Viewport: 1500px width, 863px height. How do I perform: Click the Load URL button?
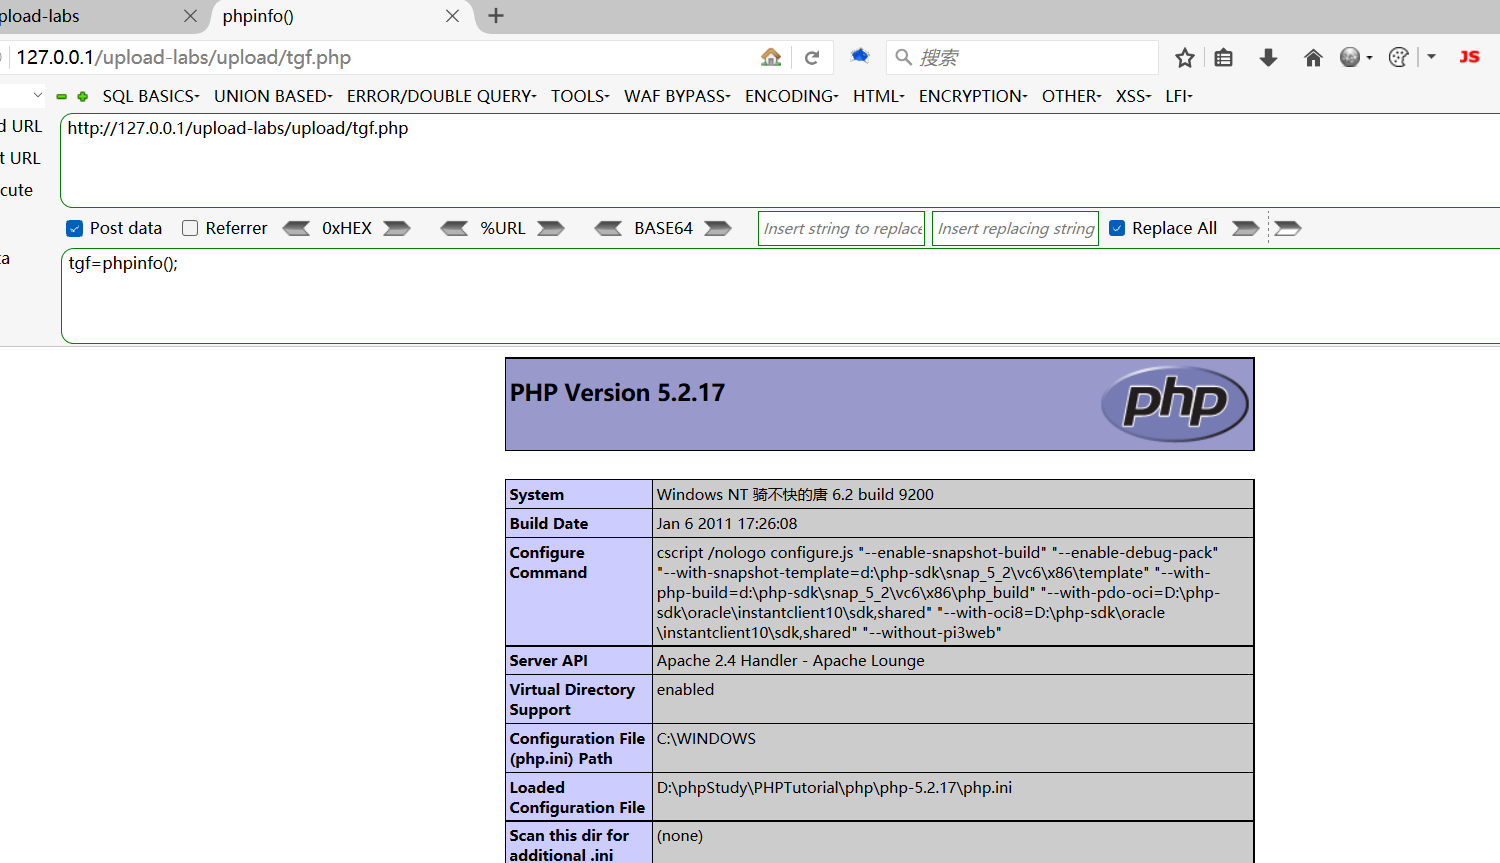click(21, 126)
